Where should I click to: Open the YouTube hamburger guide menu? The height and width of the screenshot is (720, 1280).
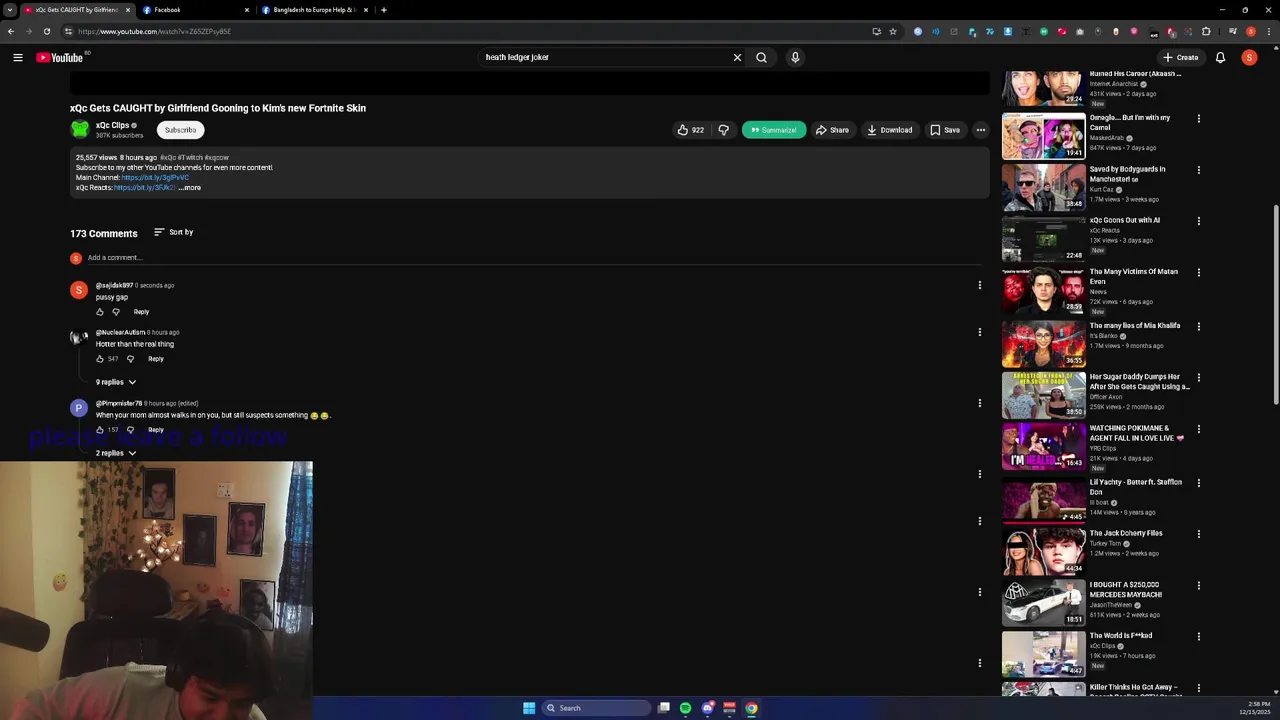pos(18,57)
